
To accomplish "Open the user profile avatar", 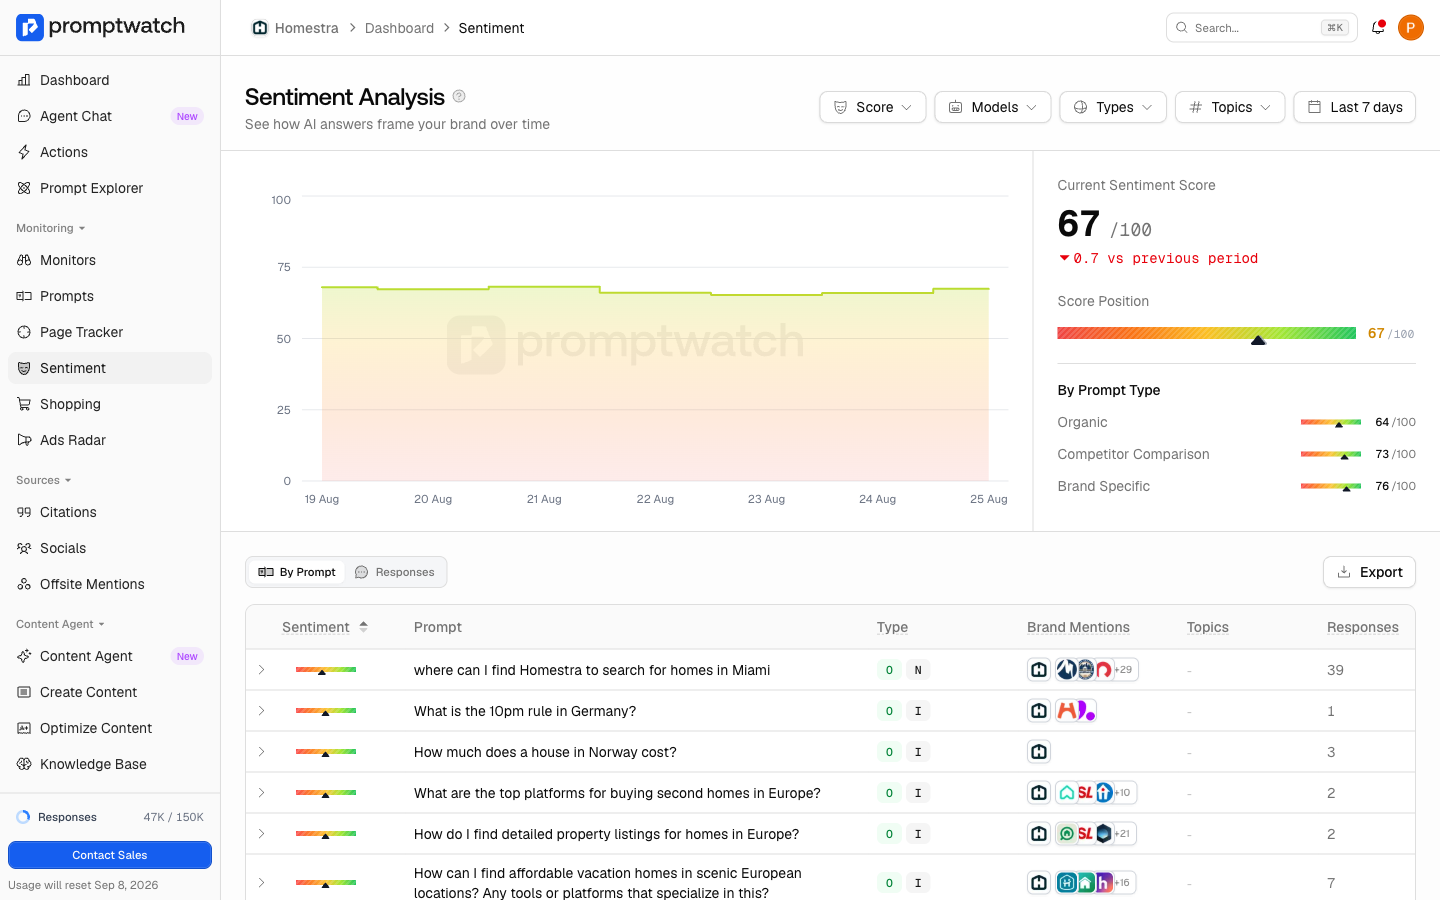I will pos(1410,27).
